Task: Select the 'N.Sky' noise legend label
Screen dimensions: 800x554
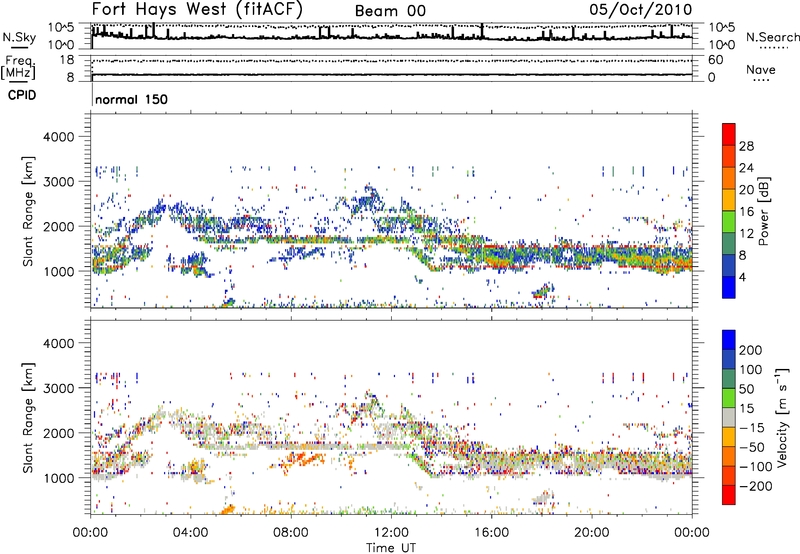Action: (x=19, y=37)
